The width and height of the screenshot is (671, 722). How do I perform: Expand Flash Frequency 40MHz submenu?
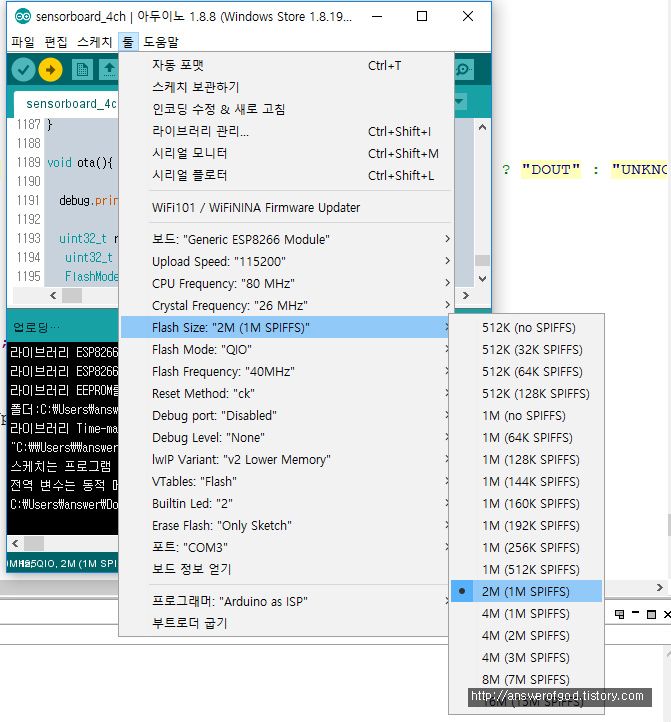point(286,372)
